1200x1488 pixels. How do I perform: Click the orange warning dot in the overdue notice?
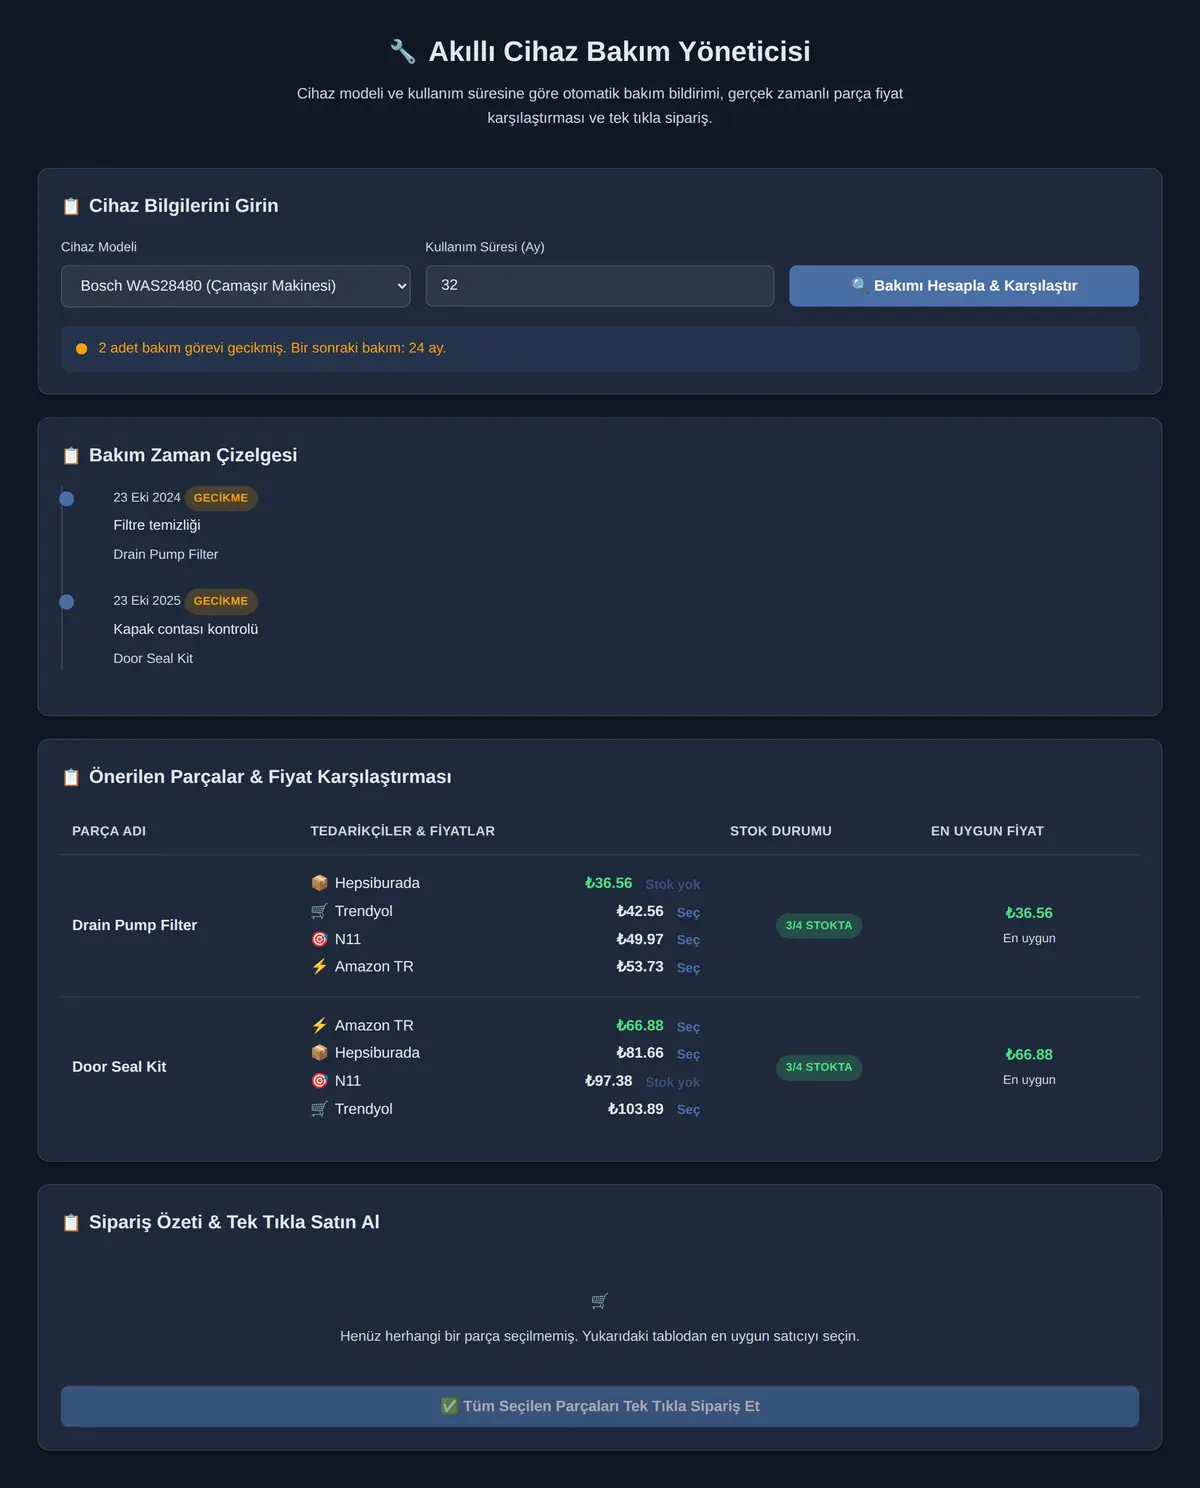tap(82, 349)
